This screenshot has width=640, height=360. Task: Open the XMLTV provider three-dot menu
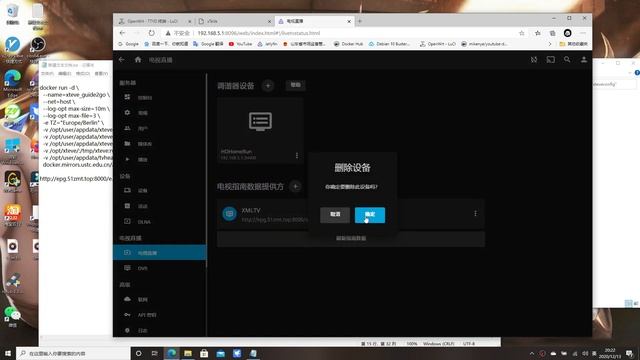coord(476,213)
